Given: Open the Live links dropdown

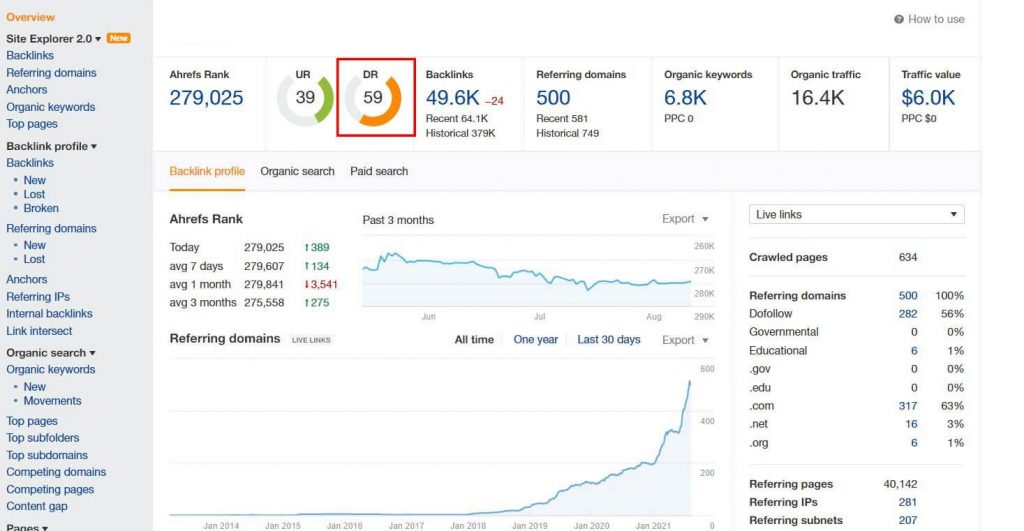Looking at the screenshot, I should [856, 214].
